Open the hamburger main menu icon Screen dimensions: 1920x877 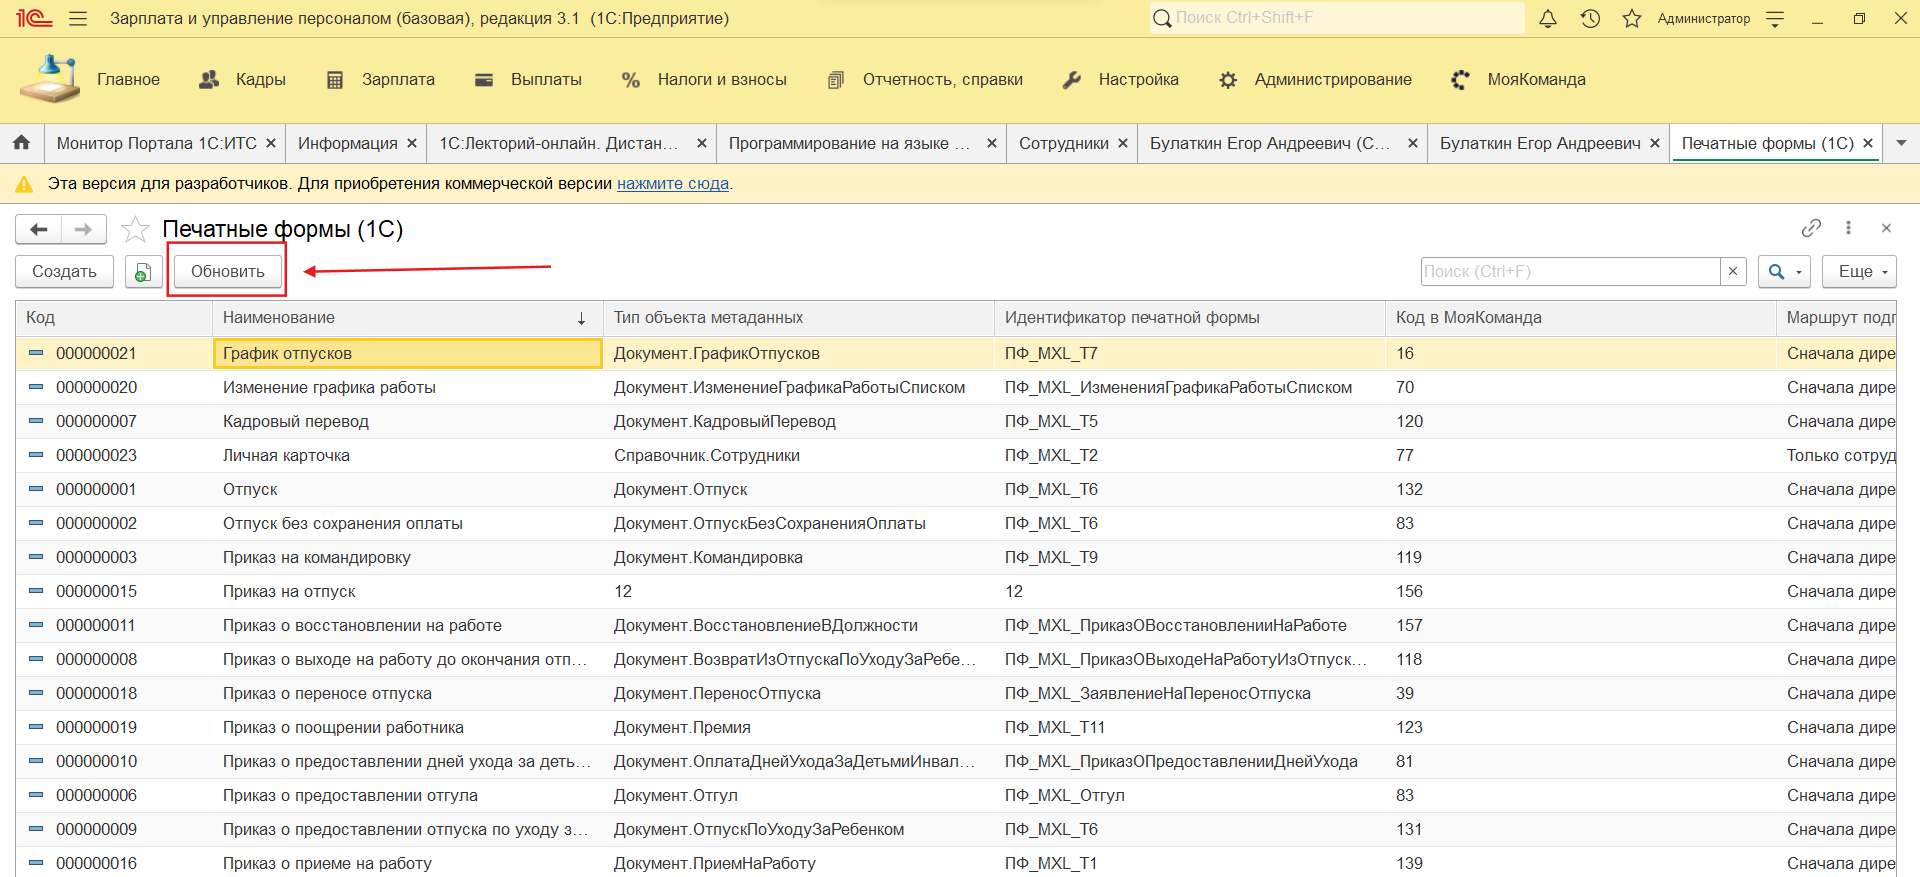(x=78, y=19)
